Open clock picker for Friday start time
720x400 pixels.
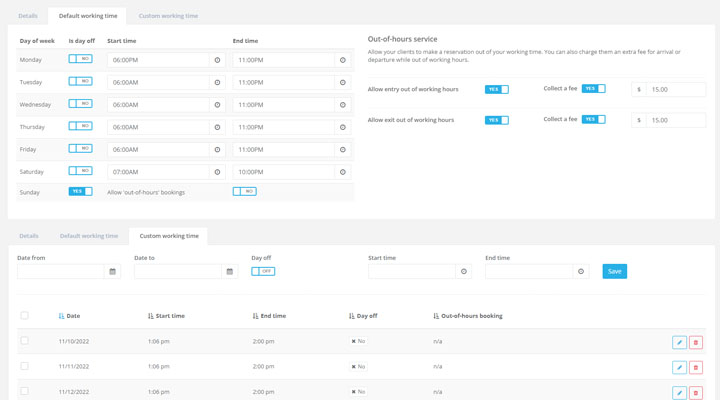pyautogui.click(x=217, y=150)
